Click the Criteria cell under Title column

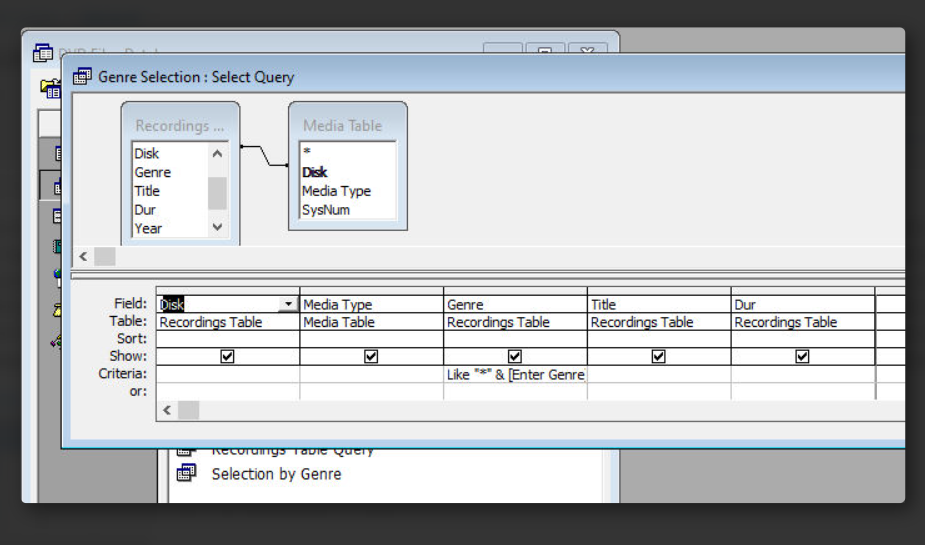659,375
